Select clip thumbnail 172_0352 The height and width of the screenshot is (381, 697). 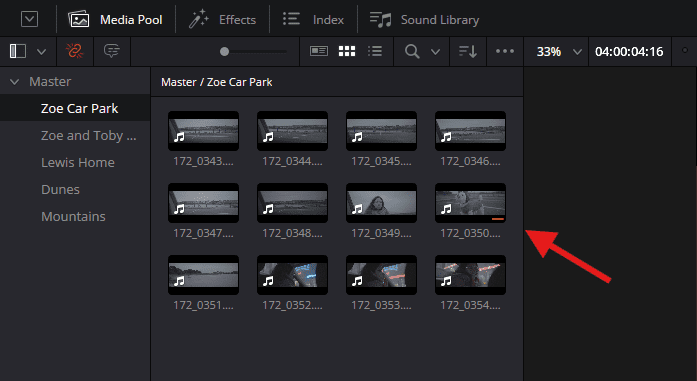pyautogui.click(x=292, y=275)
